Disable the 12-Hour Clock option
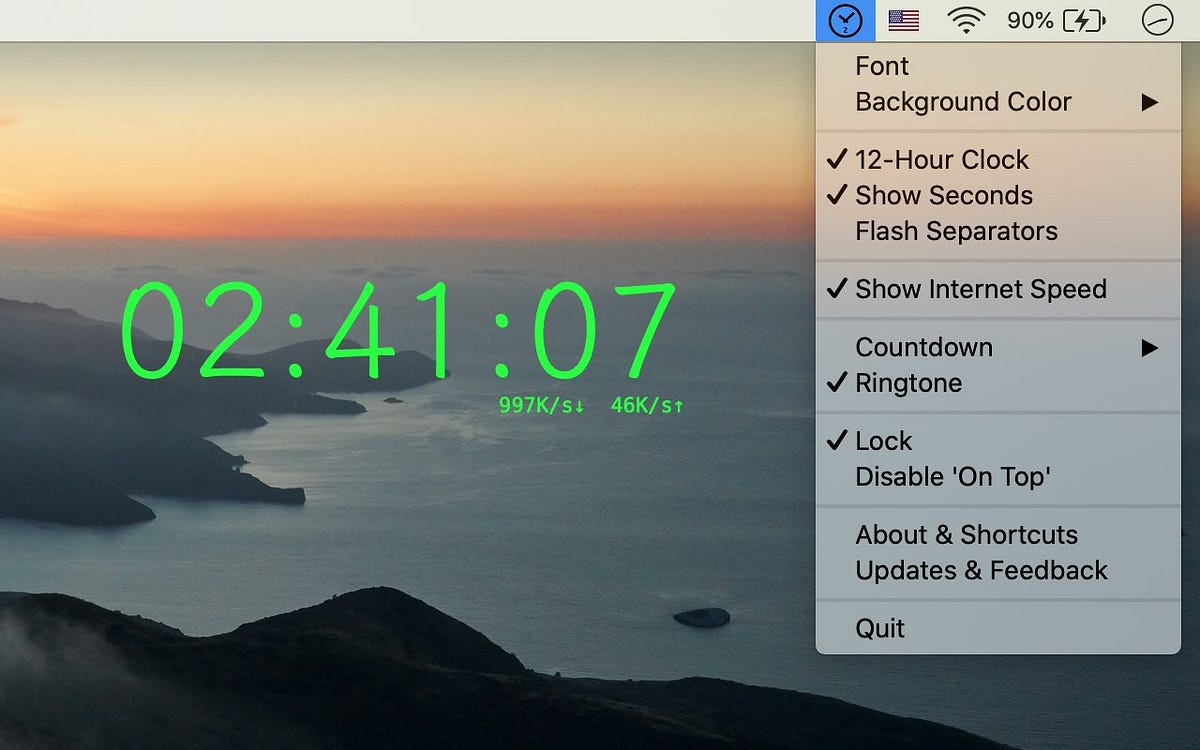 941,159
